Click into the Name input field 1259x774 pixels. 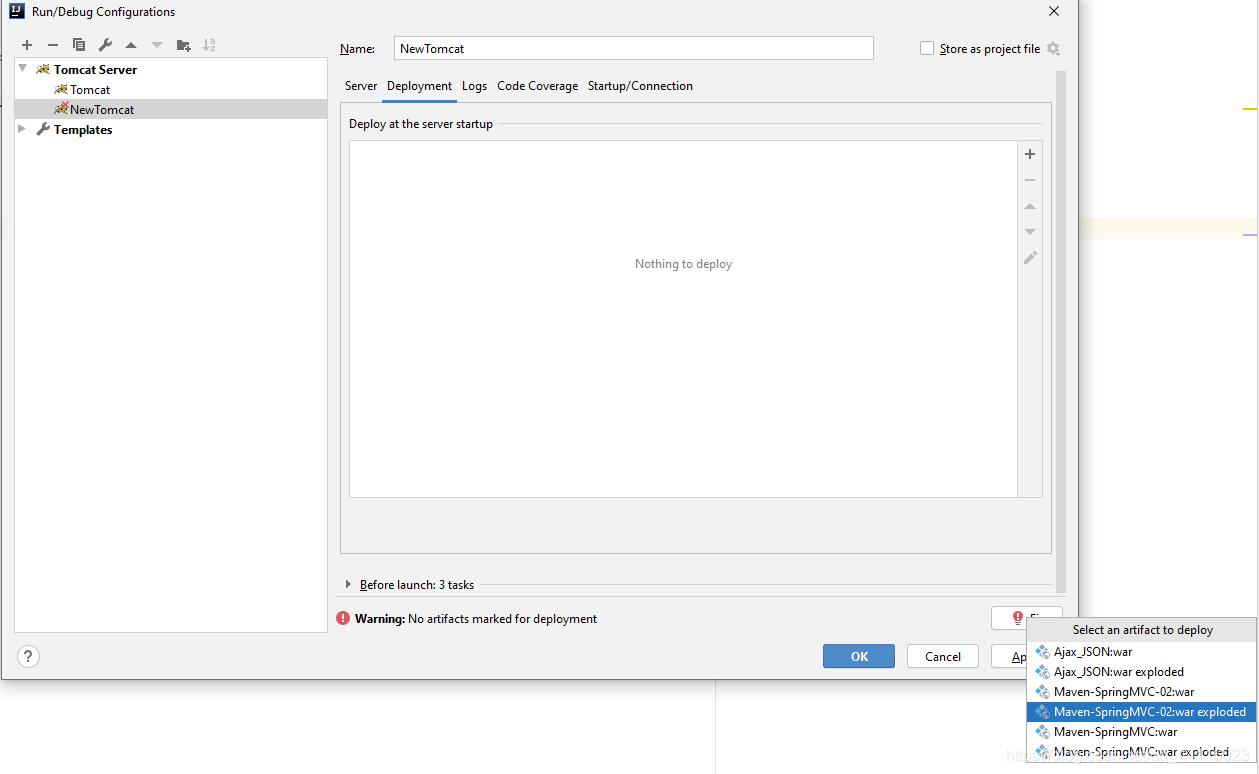633,48
